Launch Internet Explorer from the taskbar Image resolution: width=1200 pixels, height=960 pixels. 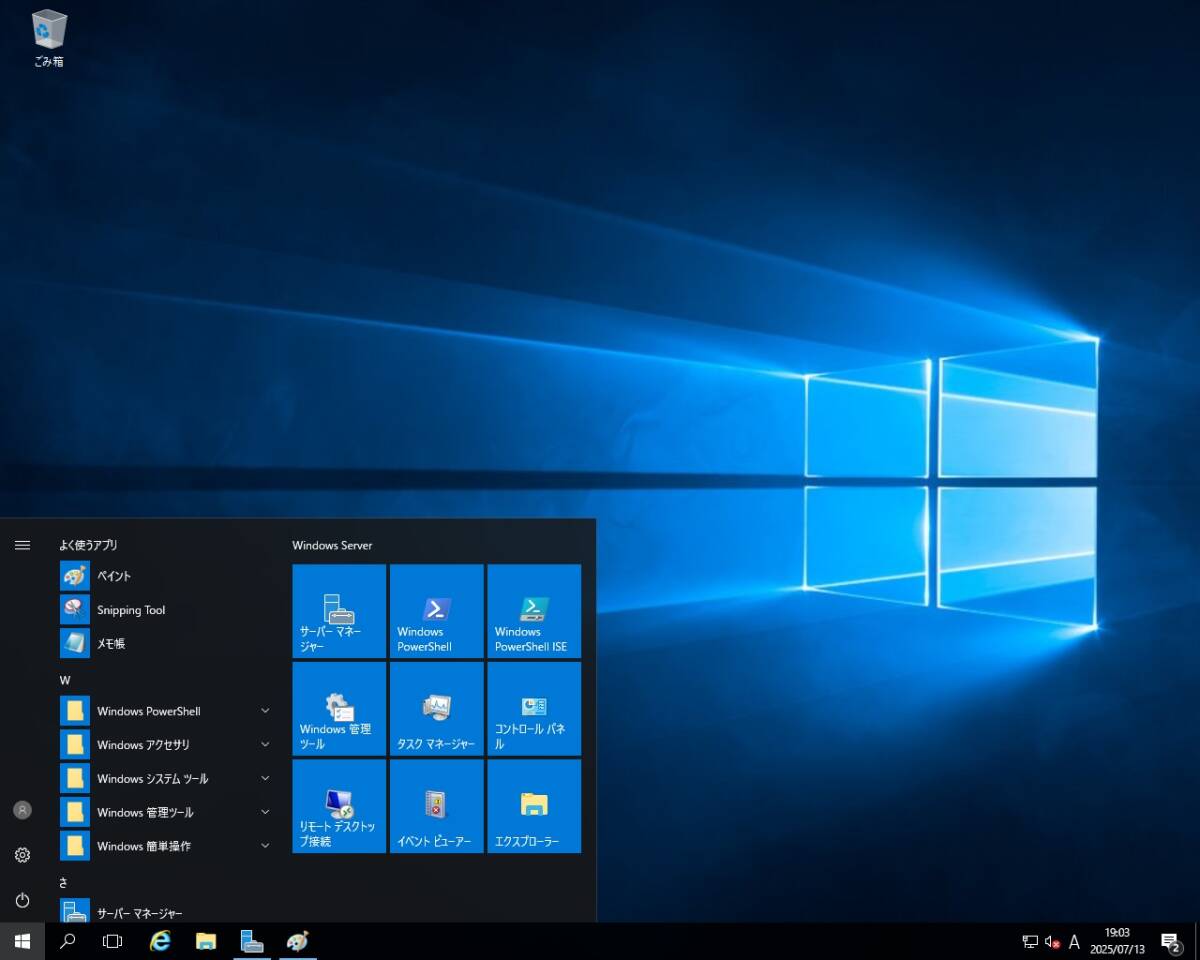(x=160, y=941)
